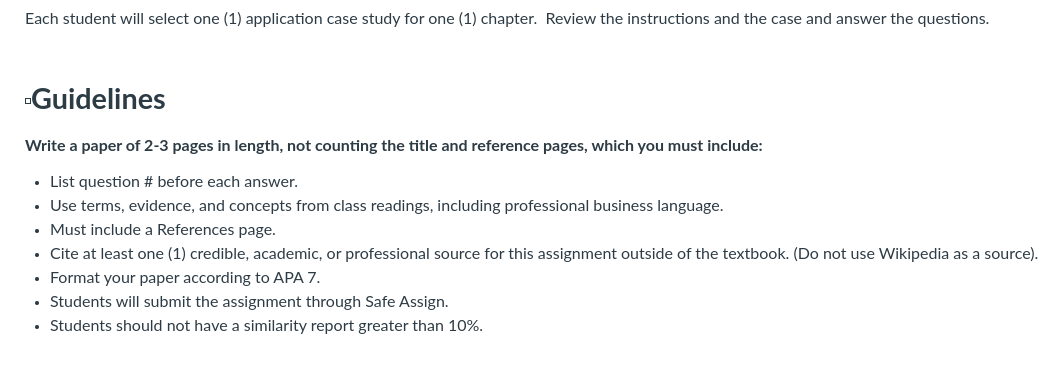This screenshot has width=1041, height=365.
Task: Click the bold 'Write a paper of 2-3 pages' sentence
Action: click(x=394, y=146)
